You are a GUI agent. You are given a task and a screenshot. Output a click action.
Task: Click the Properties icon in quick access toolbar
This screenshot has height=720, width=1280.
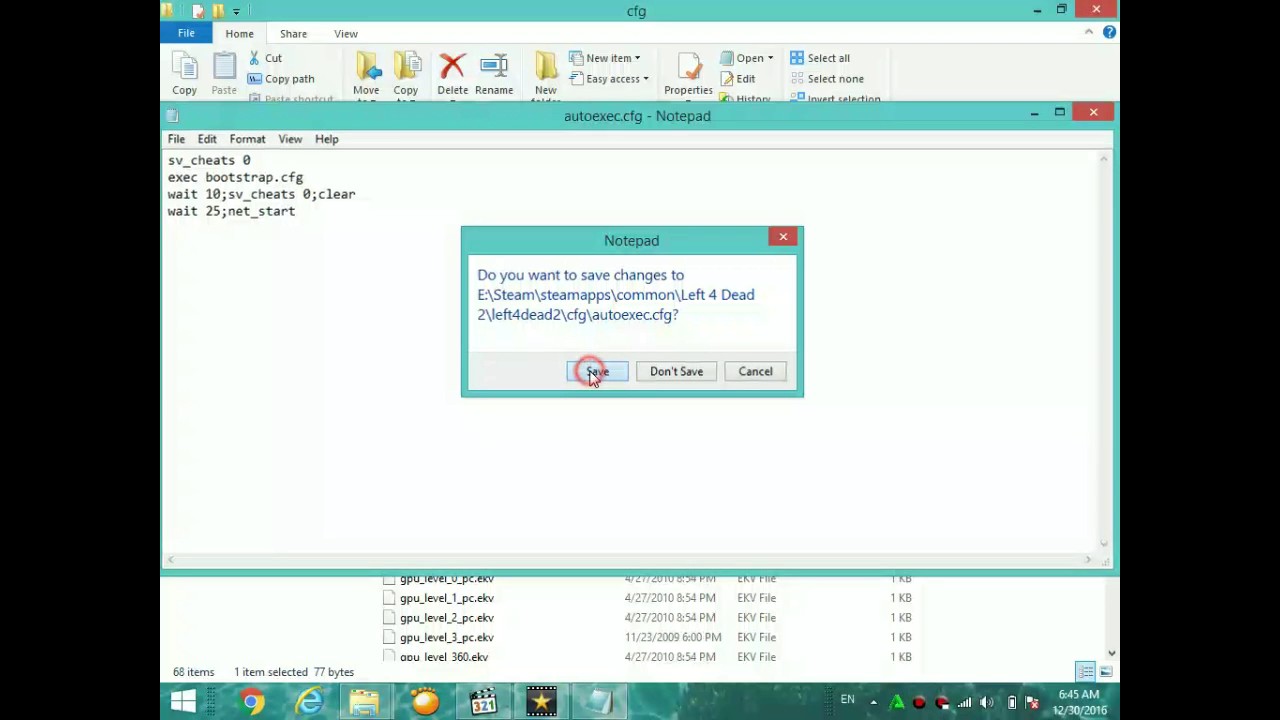[198, 11]
